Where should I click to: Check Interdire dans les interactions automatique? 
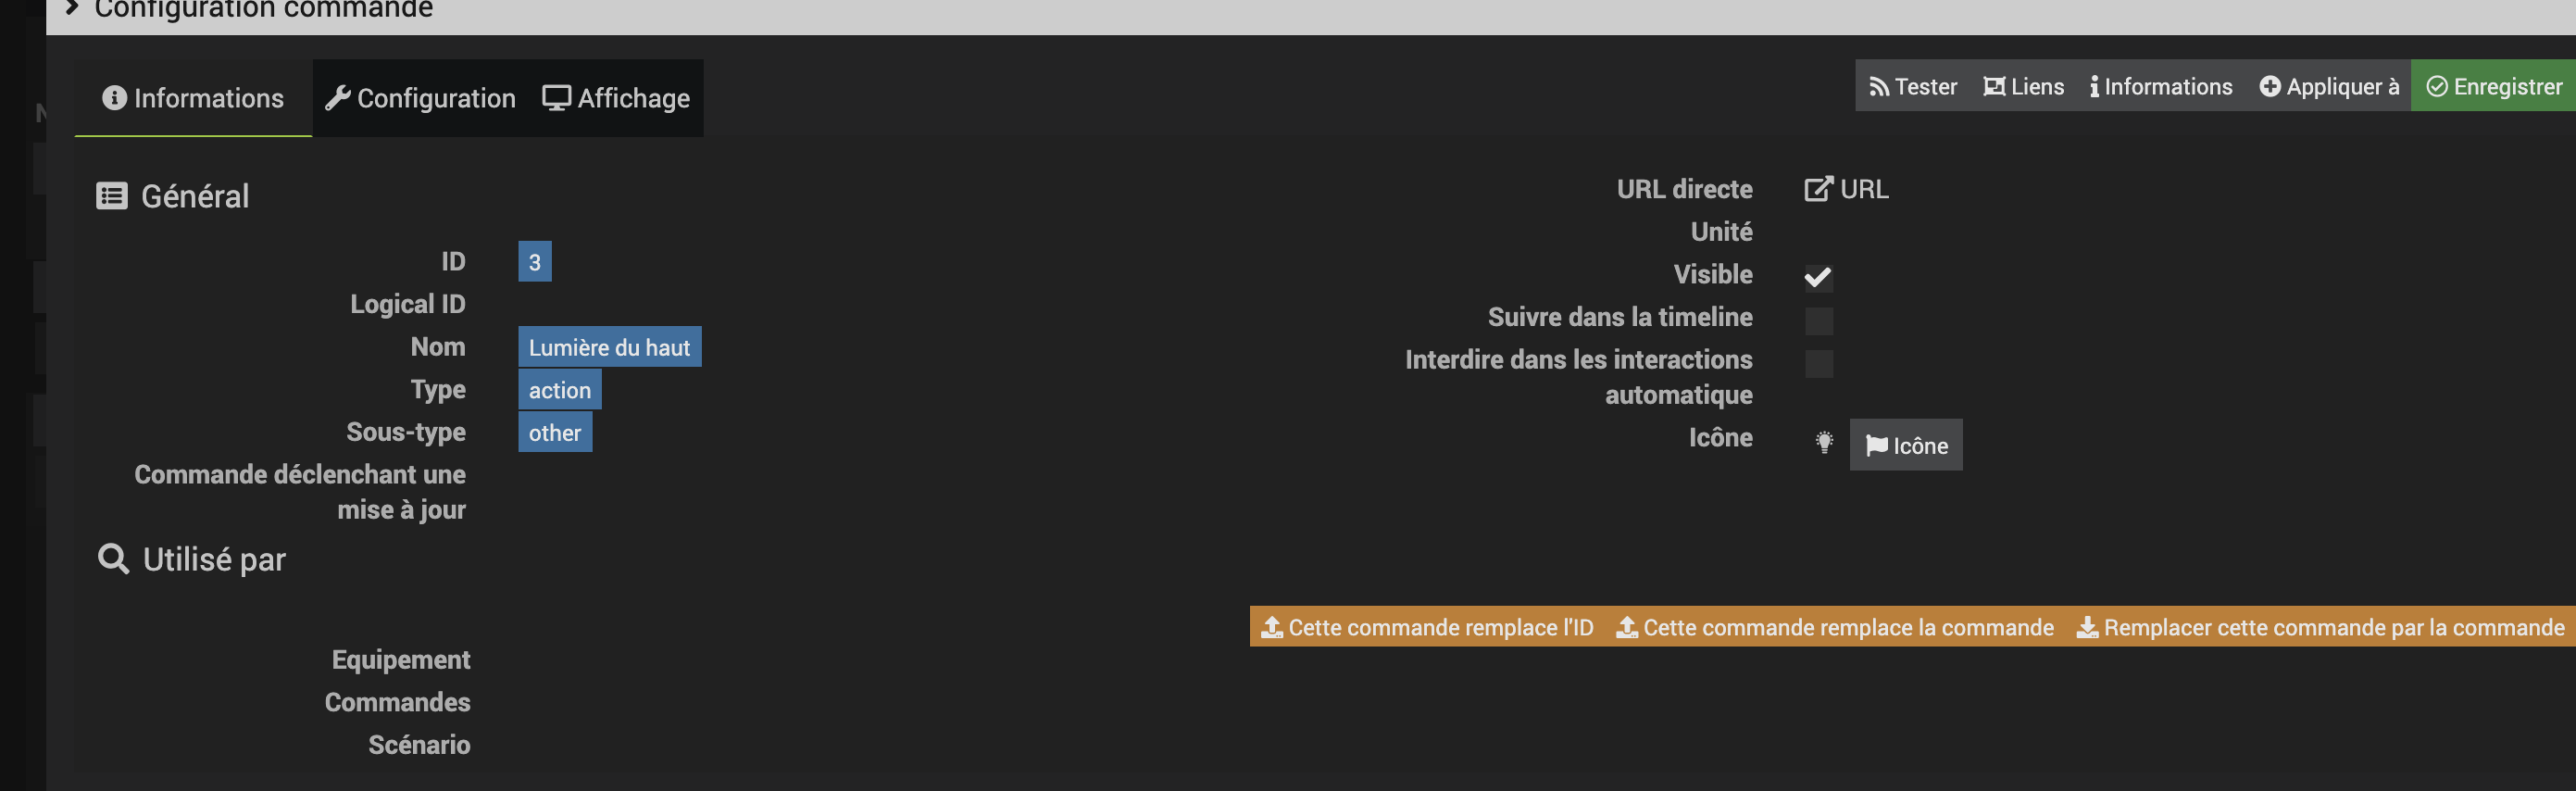pos(1818,363)
